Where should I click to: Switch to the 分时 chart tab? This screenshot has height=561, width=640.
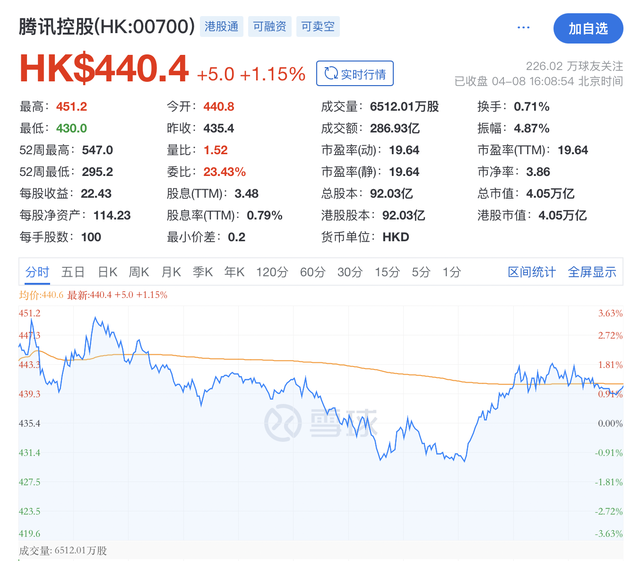37,272
